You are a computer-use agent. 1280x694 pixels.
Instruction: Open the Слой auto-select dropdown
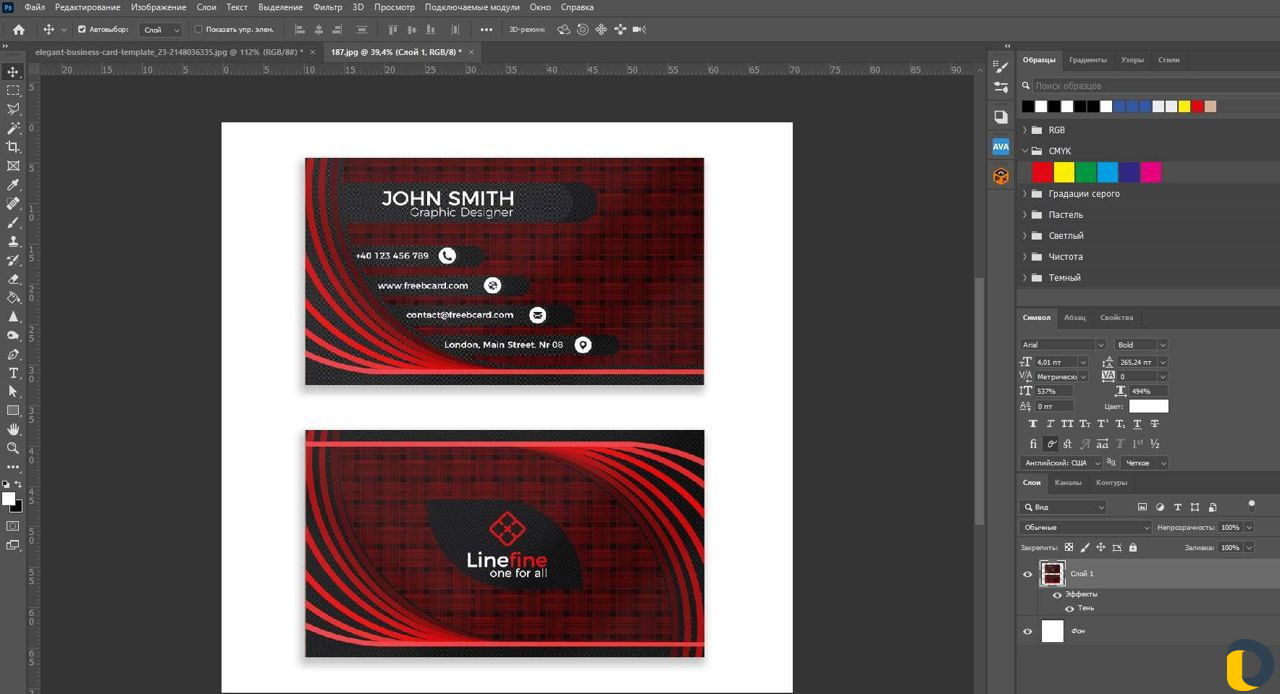coord(161,30)
